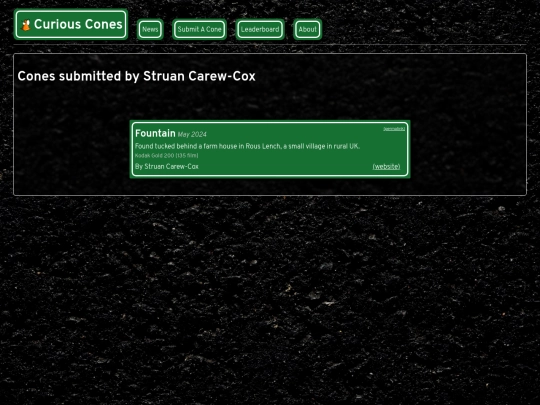Open the small permalink link on Fountain card

point(394,129)
